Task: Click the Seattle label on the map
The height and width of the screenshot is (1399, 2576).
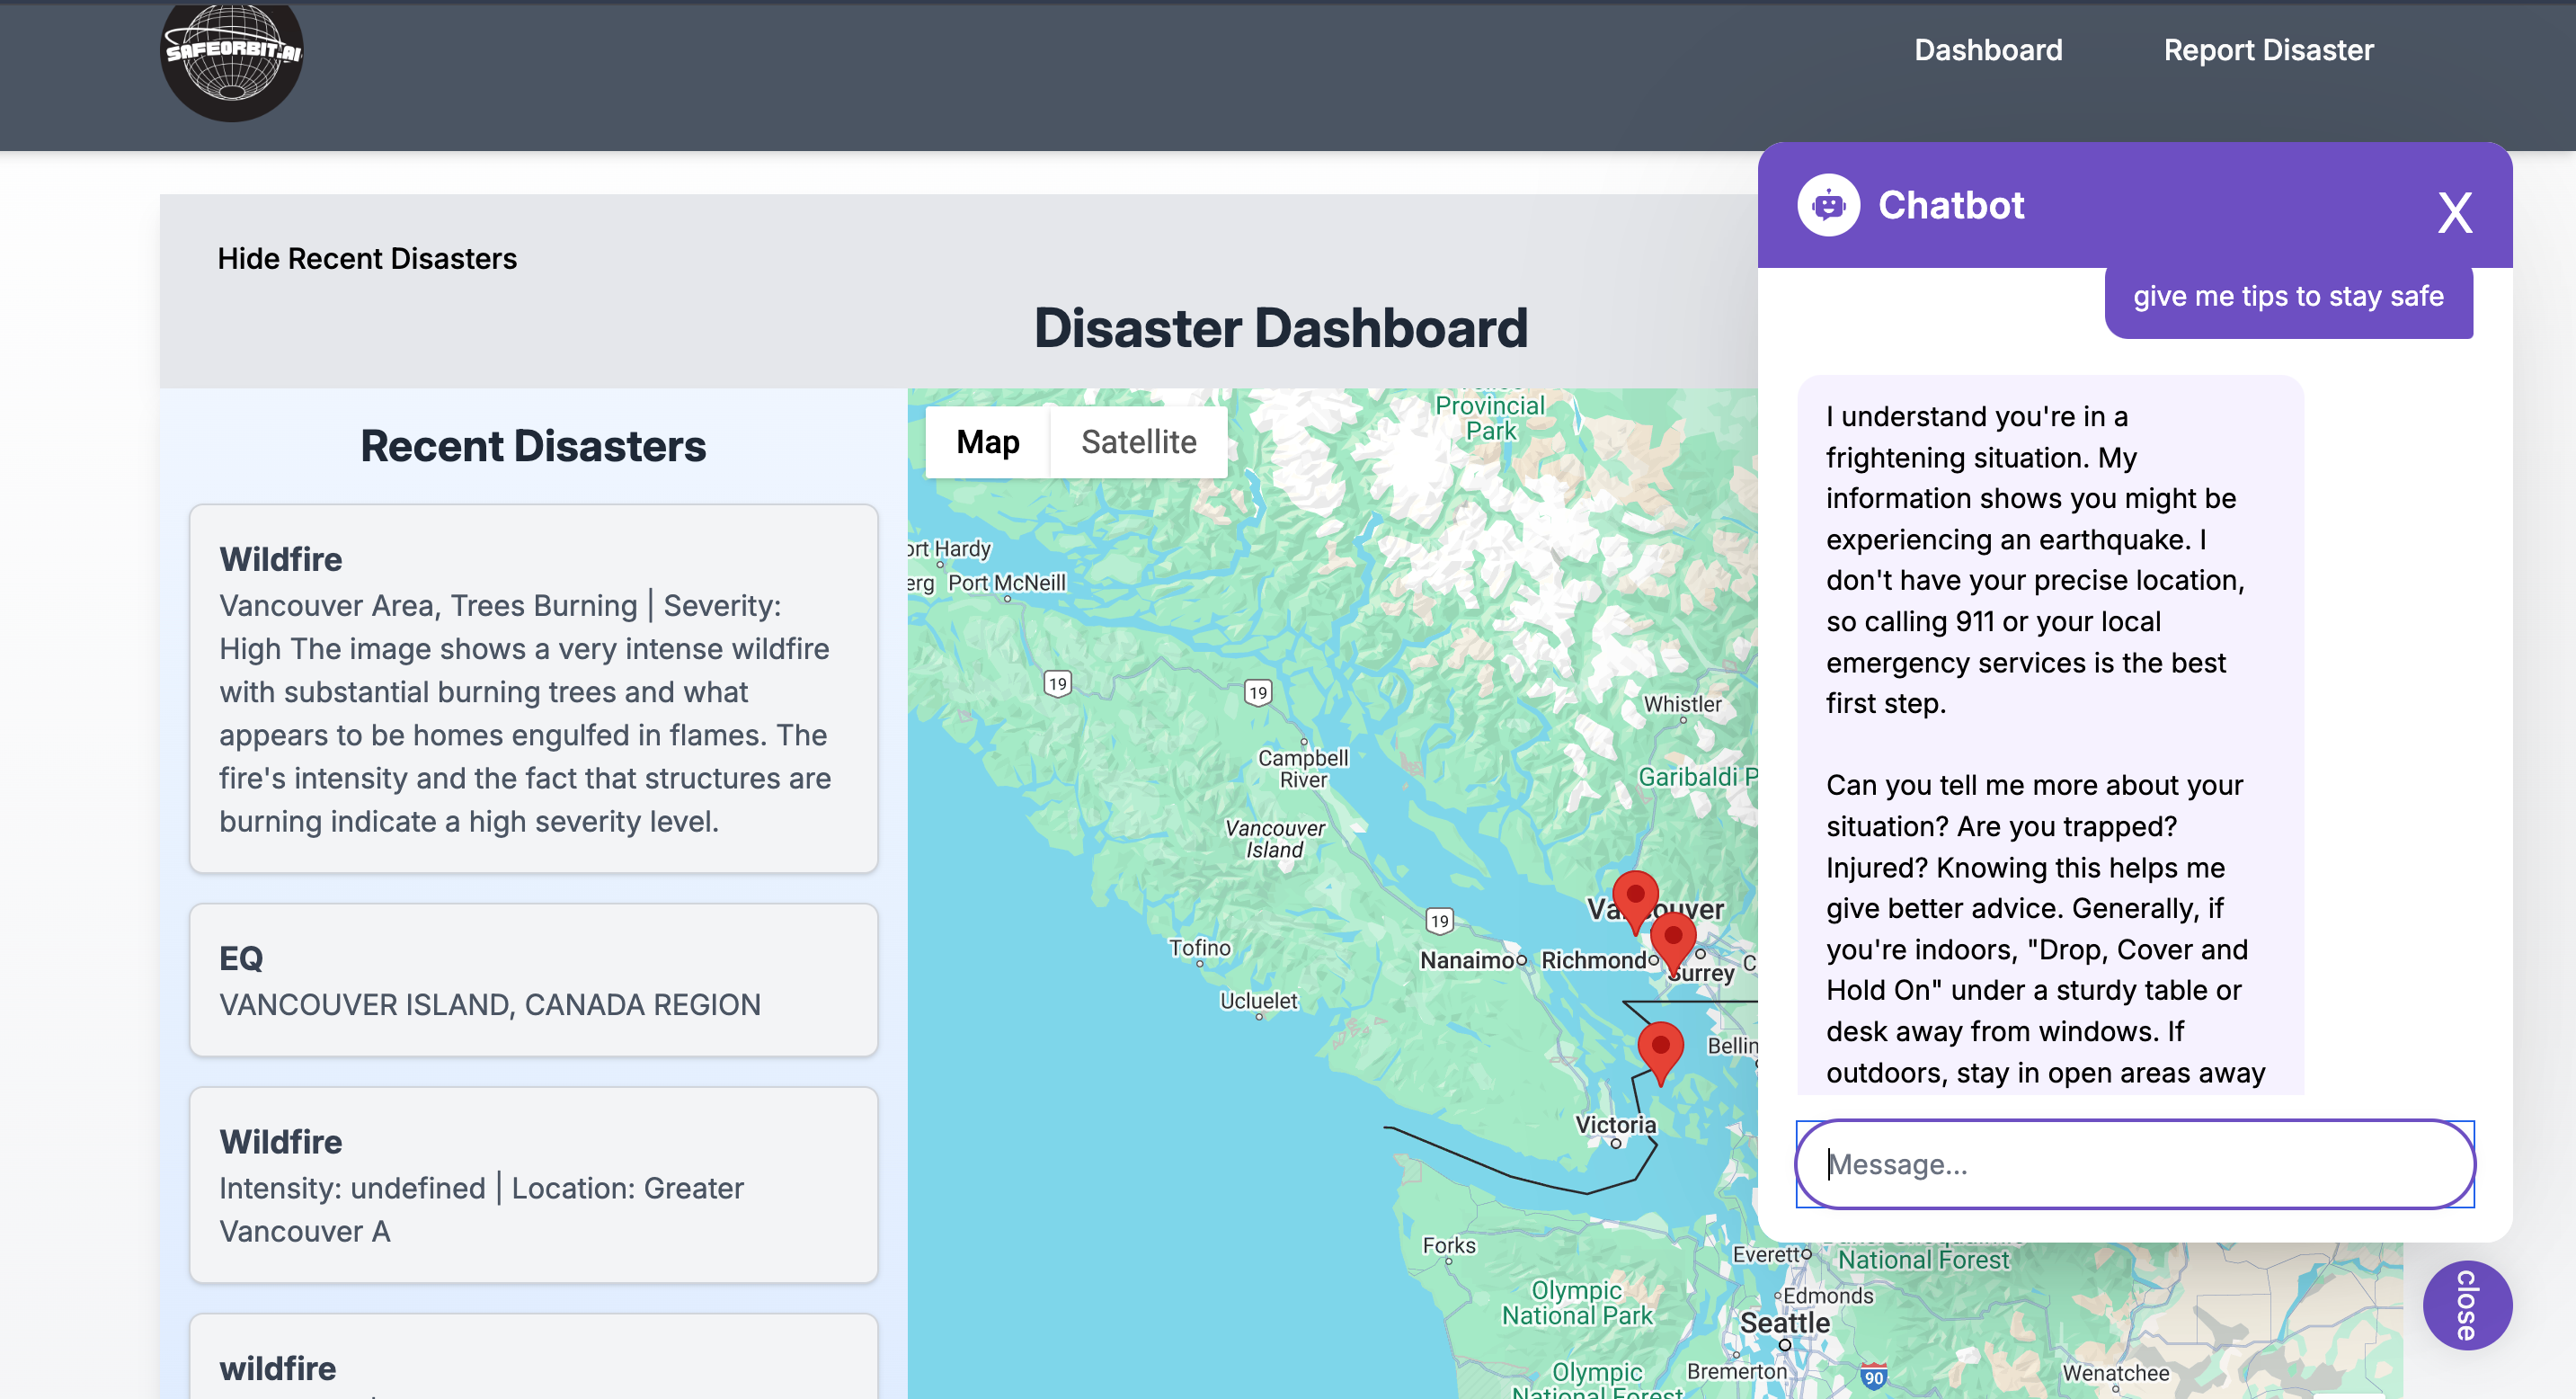Action: 1784,1322
